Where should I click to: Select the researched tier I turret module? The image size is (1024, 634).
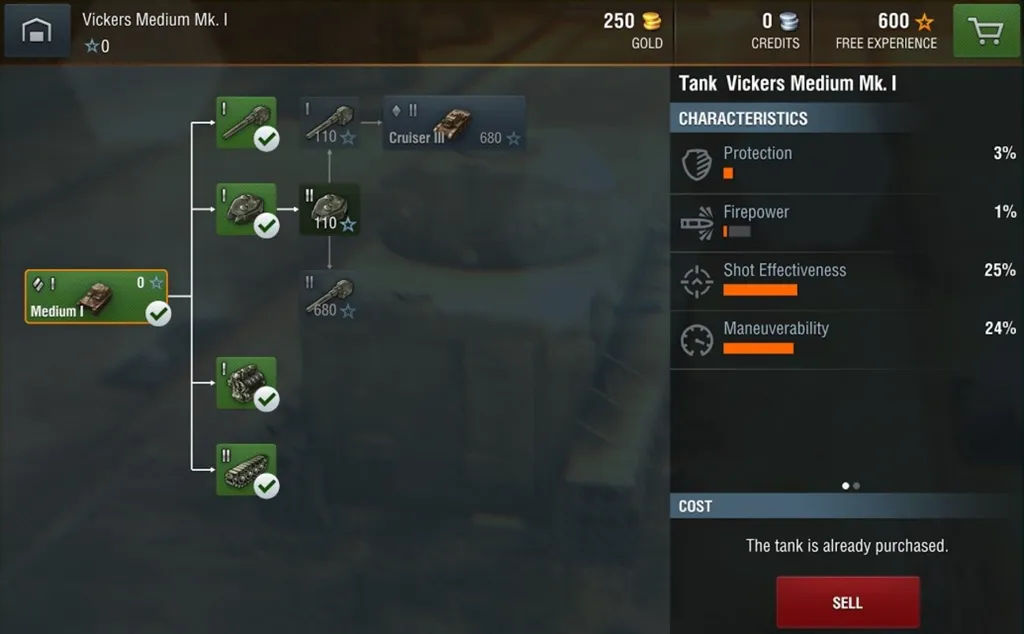coord(246,209)
